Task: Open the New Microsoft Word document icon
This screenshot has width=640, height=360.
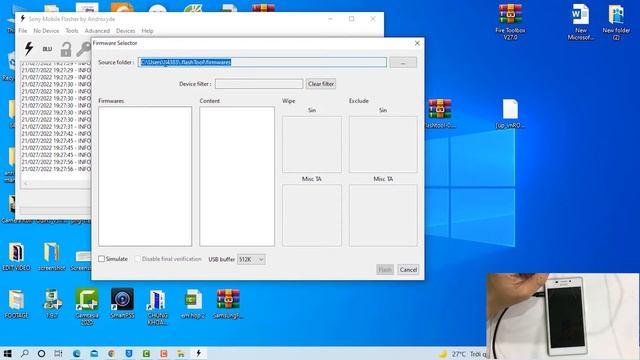Action: tap(580, 22)
